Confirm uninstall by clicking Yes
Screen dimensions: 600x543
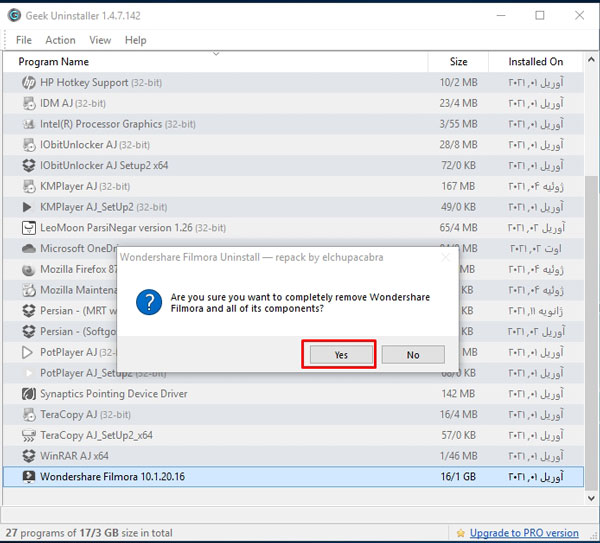pyautogui.click(x=341, y=355)
